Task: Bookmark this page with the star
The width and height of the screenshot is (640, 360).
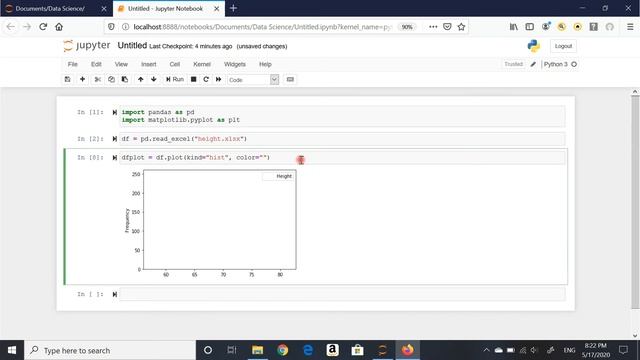Action: (461, 27)
